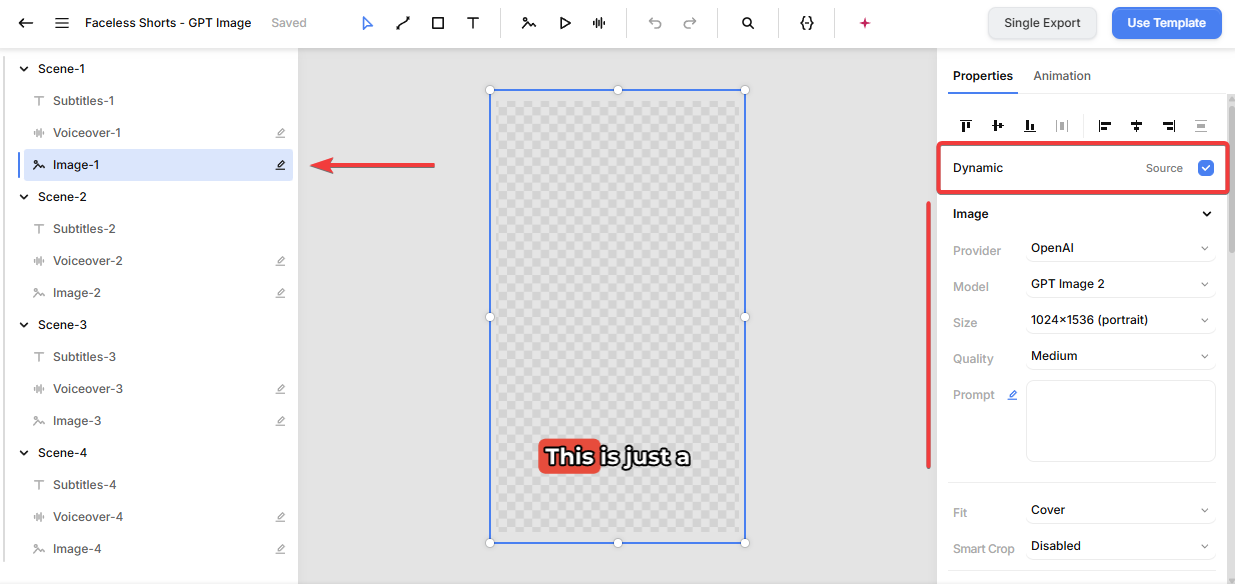Click inside the Prompt text area

click(x=1121, y=421)
